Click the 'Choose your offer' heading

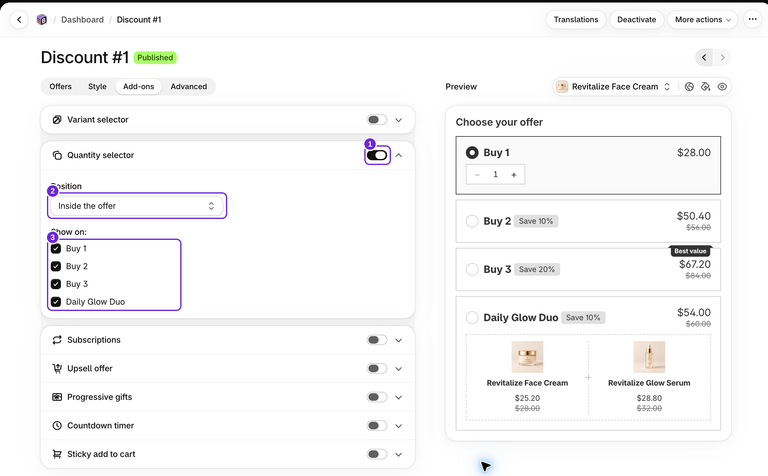click(x=499, y=122)
